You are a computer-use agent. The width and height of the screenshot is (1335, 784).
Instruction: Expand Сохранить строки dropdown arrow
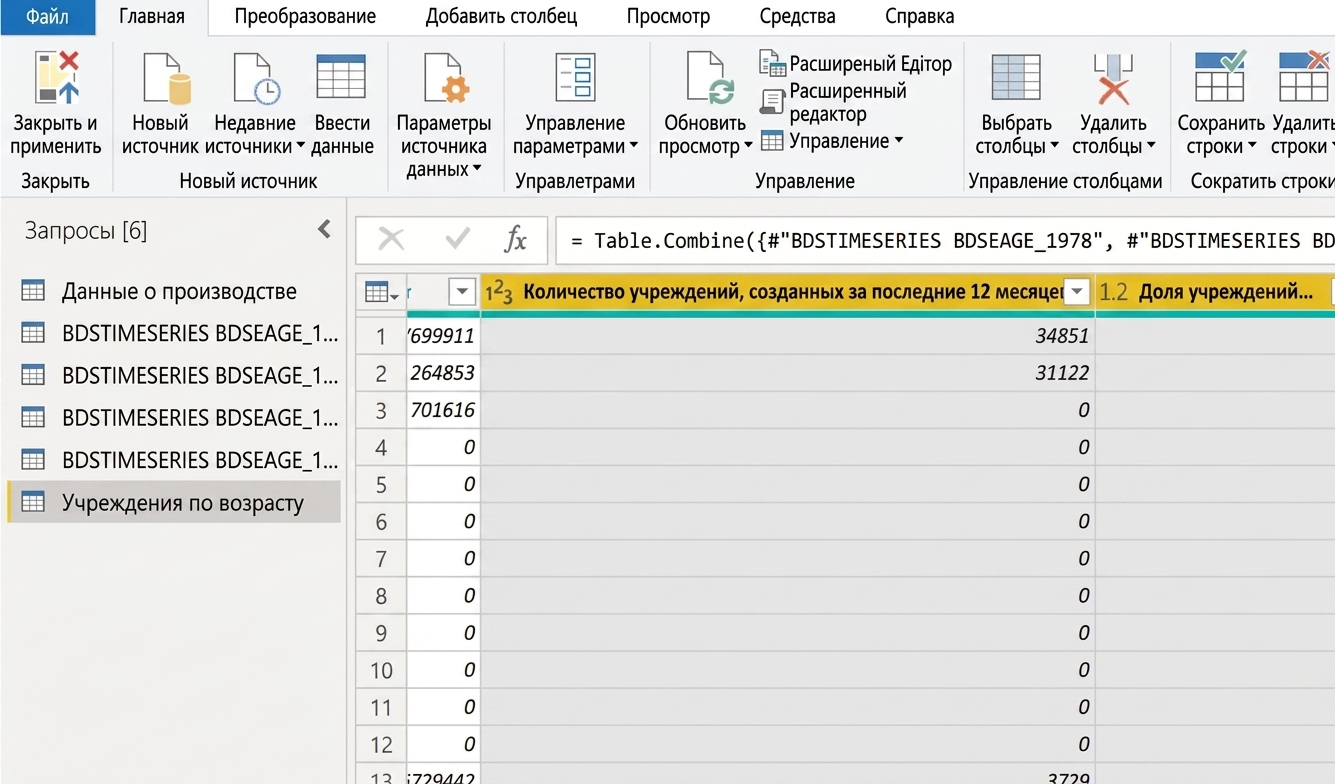pos(1250,147)
